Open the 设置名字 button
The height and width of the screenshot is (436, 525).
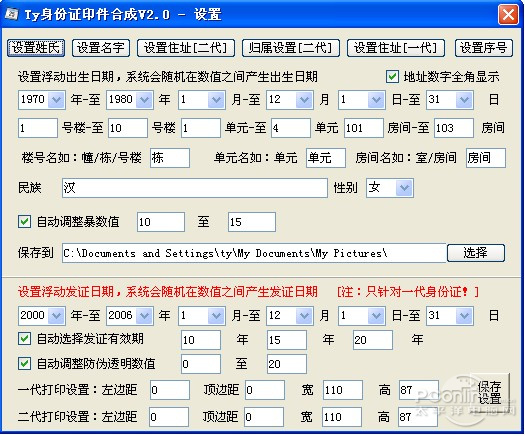click(101, 48)
